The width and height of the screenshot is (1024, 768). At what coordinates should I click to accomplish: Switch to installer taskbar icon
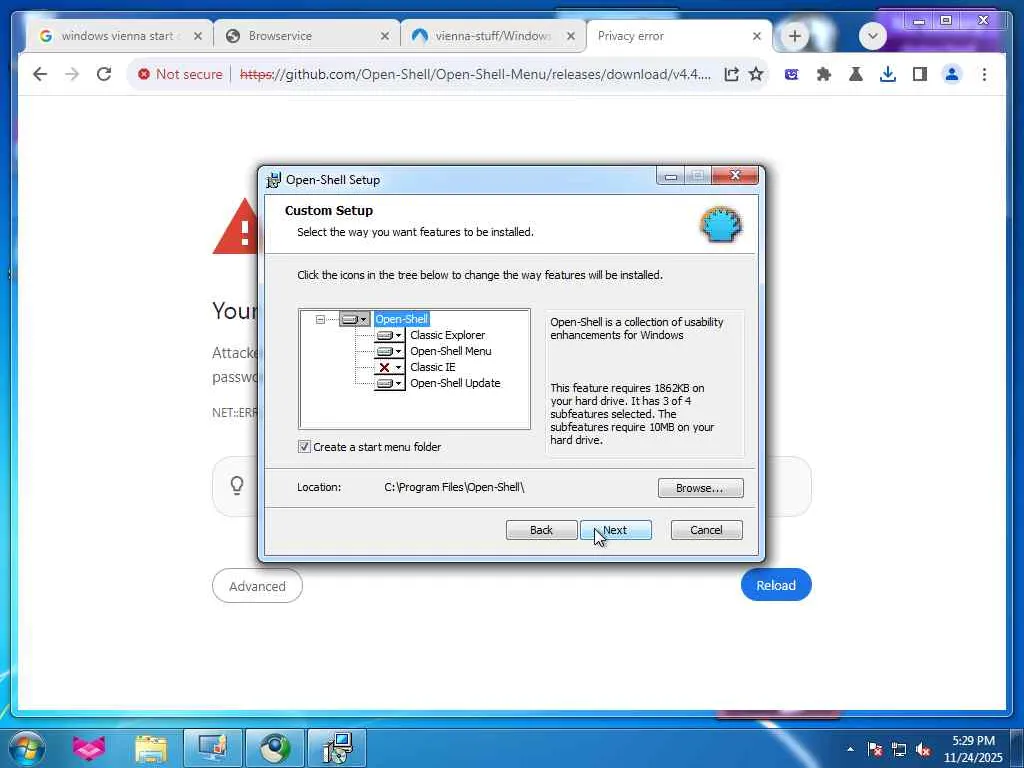coord(337,748)
